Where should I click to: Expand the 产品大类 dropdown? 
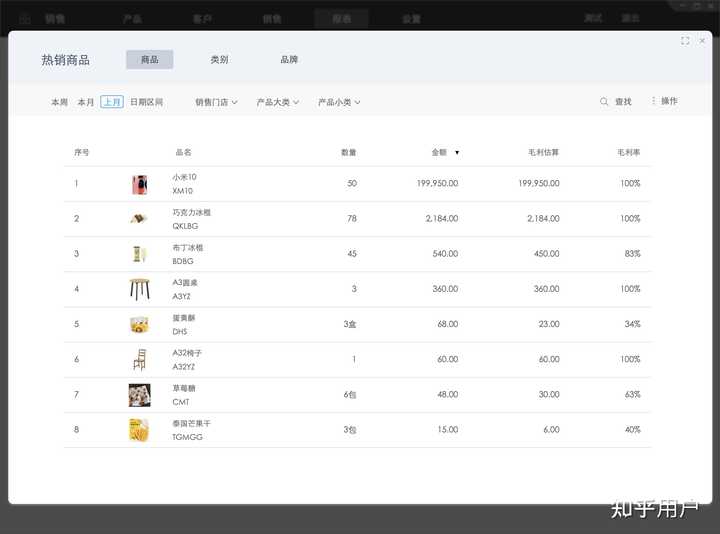[x=278, y=102]
